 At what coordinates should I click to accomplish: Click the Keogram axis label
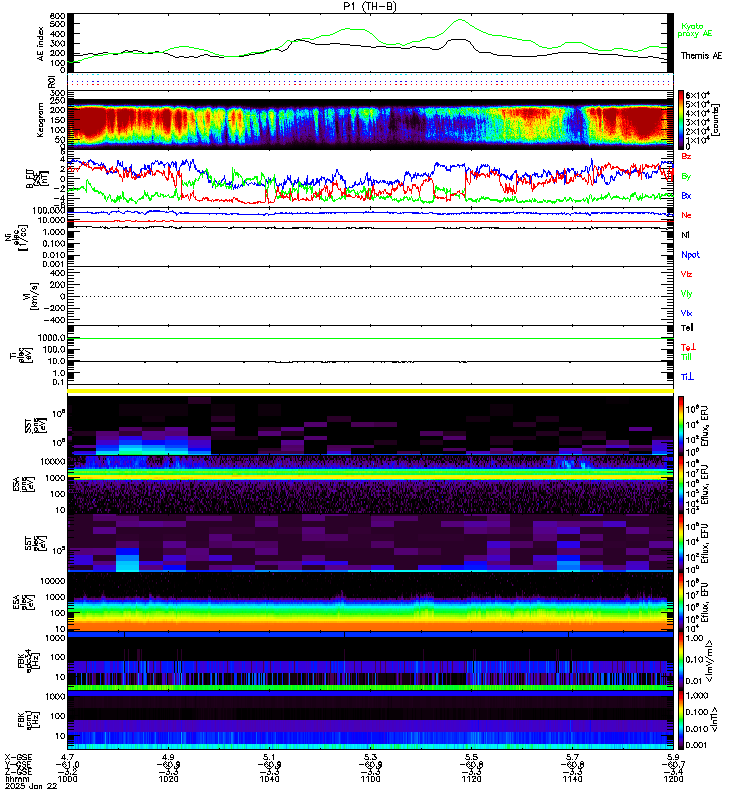40,120
